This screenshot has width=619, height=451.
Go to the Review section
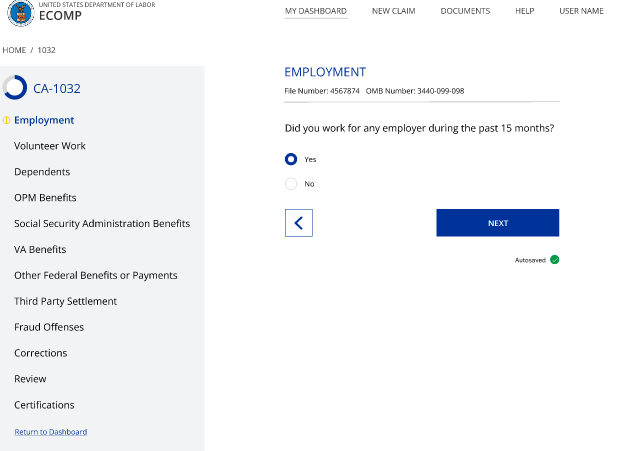tap(30, 379)
